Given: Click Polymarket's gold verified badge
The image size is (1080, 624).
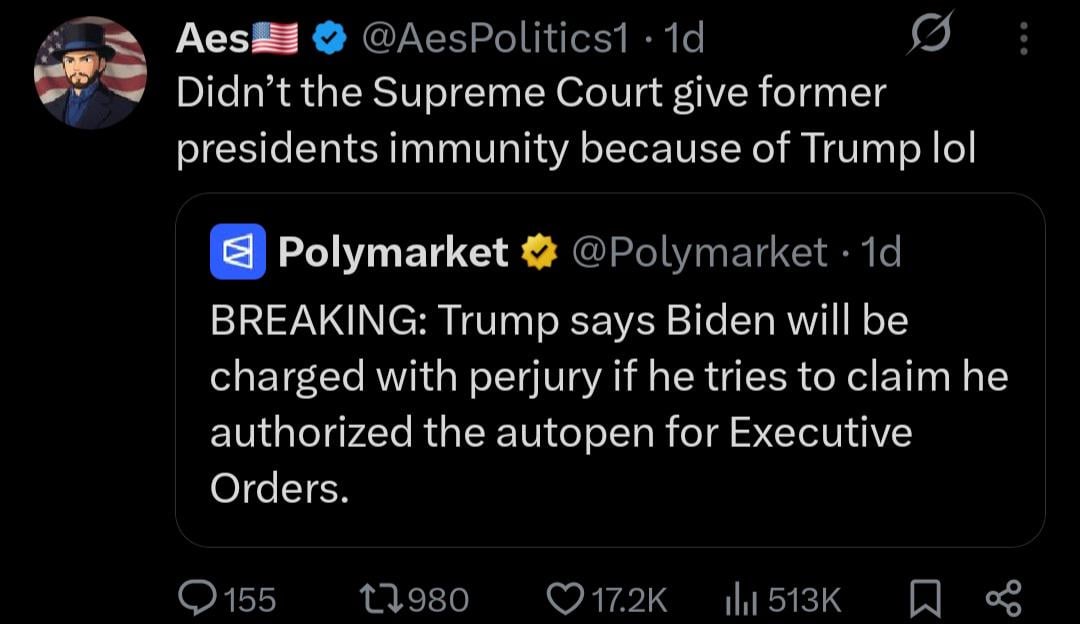Looking at the screenshot, I should tap(540, 253).
